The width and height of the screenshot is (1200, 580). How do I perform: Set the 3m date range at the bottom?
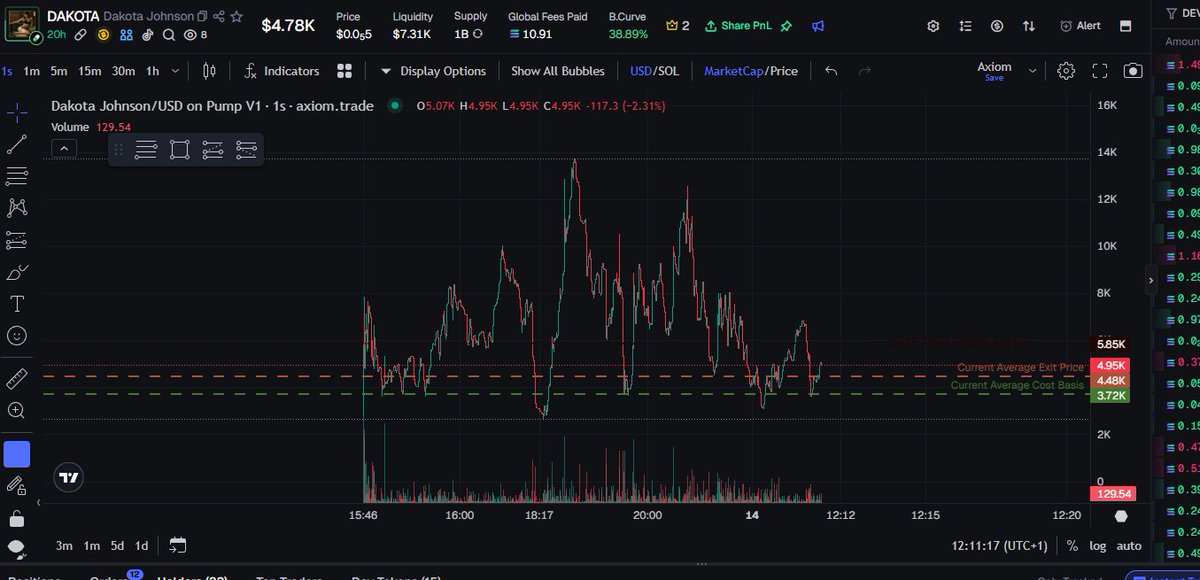[64, 546]
